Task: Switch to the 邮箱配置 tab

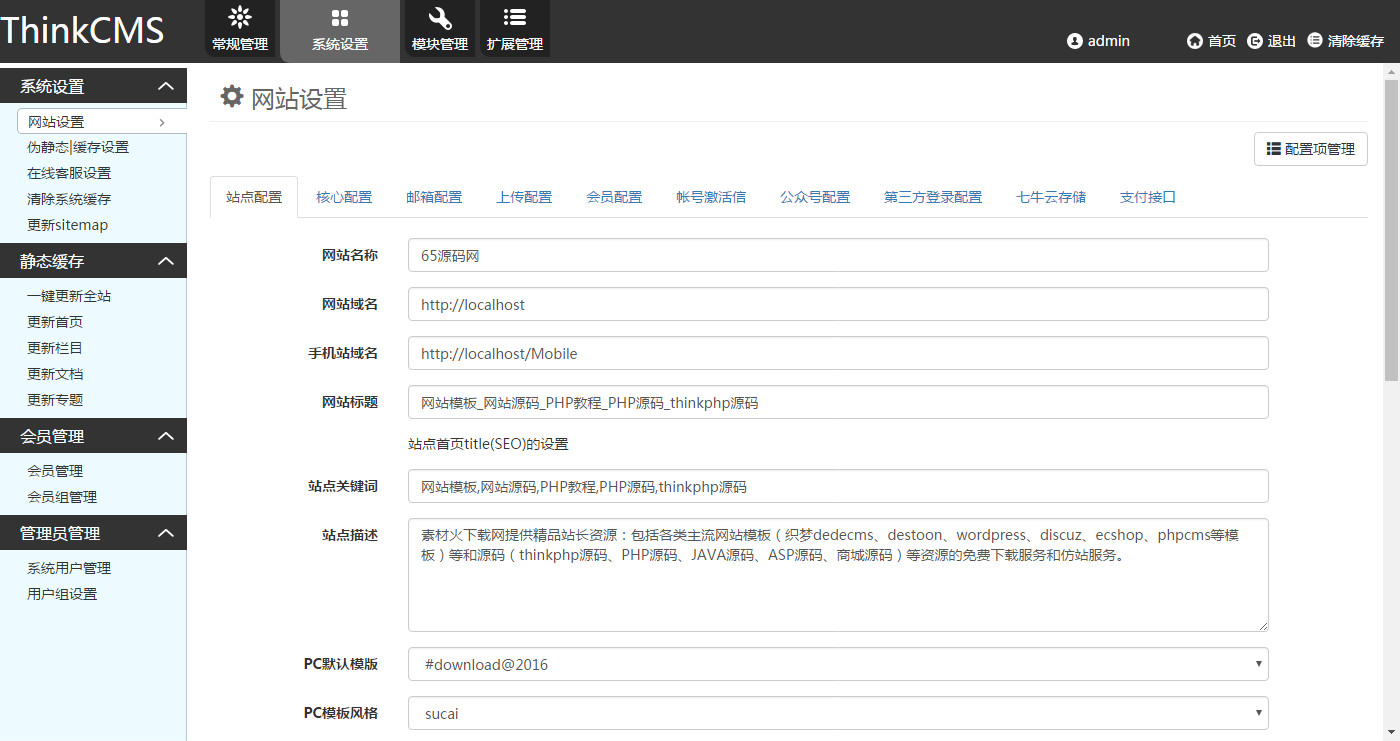Action: (434, 197)
